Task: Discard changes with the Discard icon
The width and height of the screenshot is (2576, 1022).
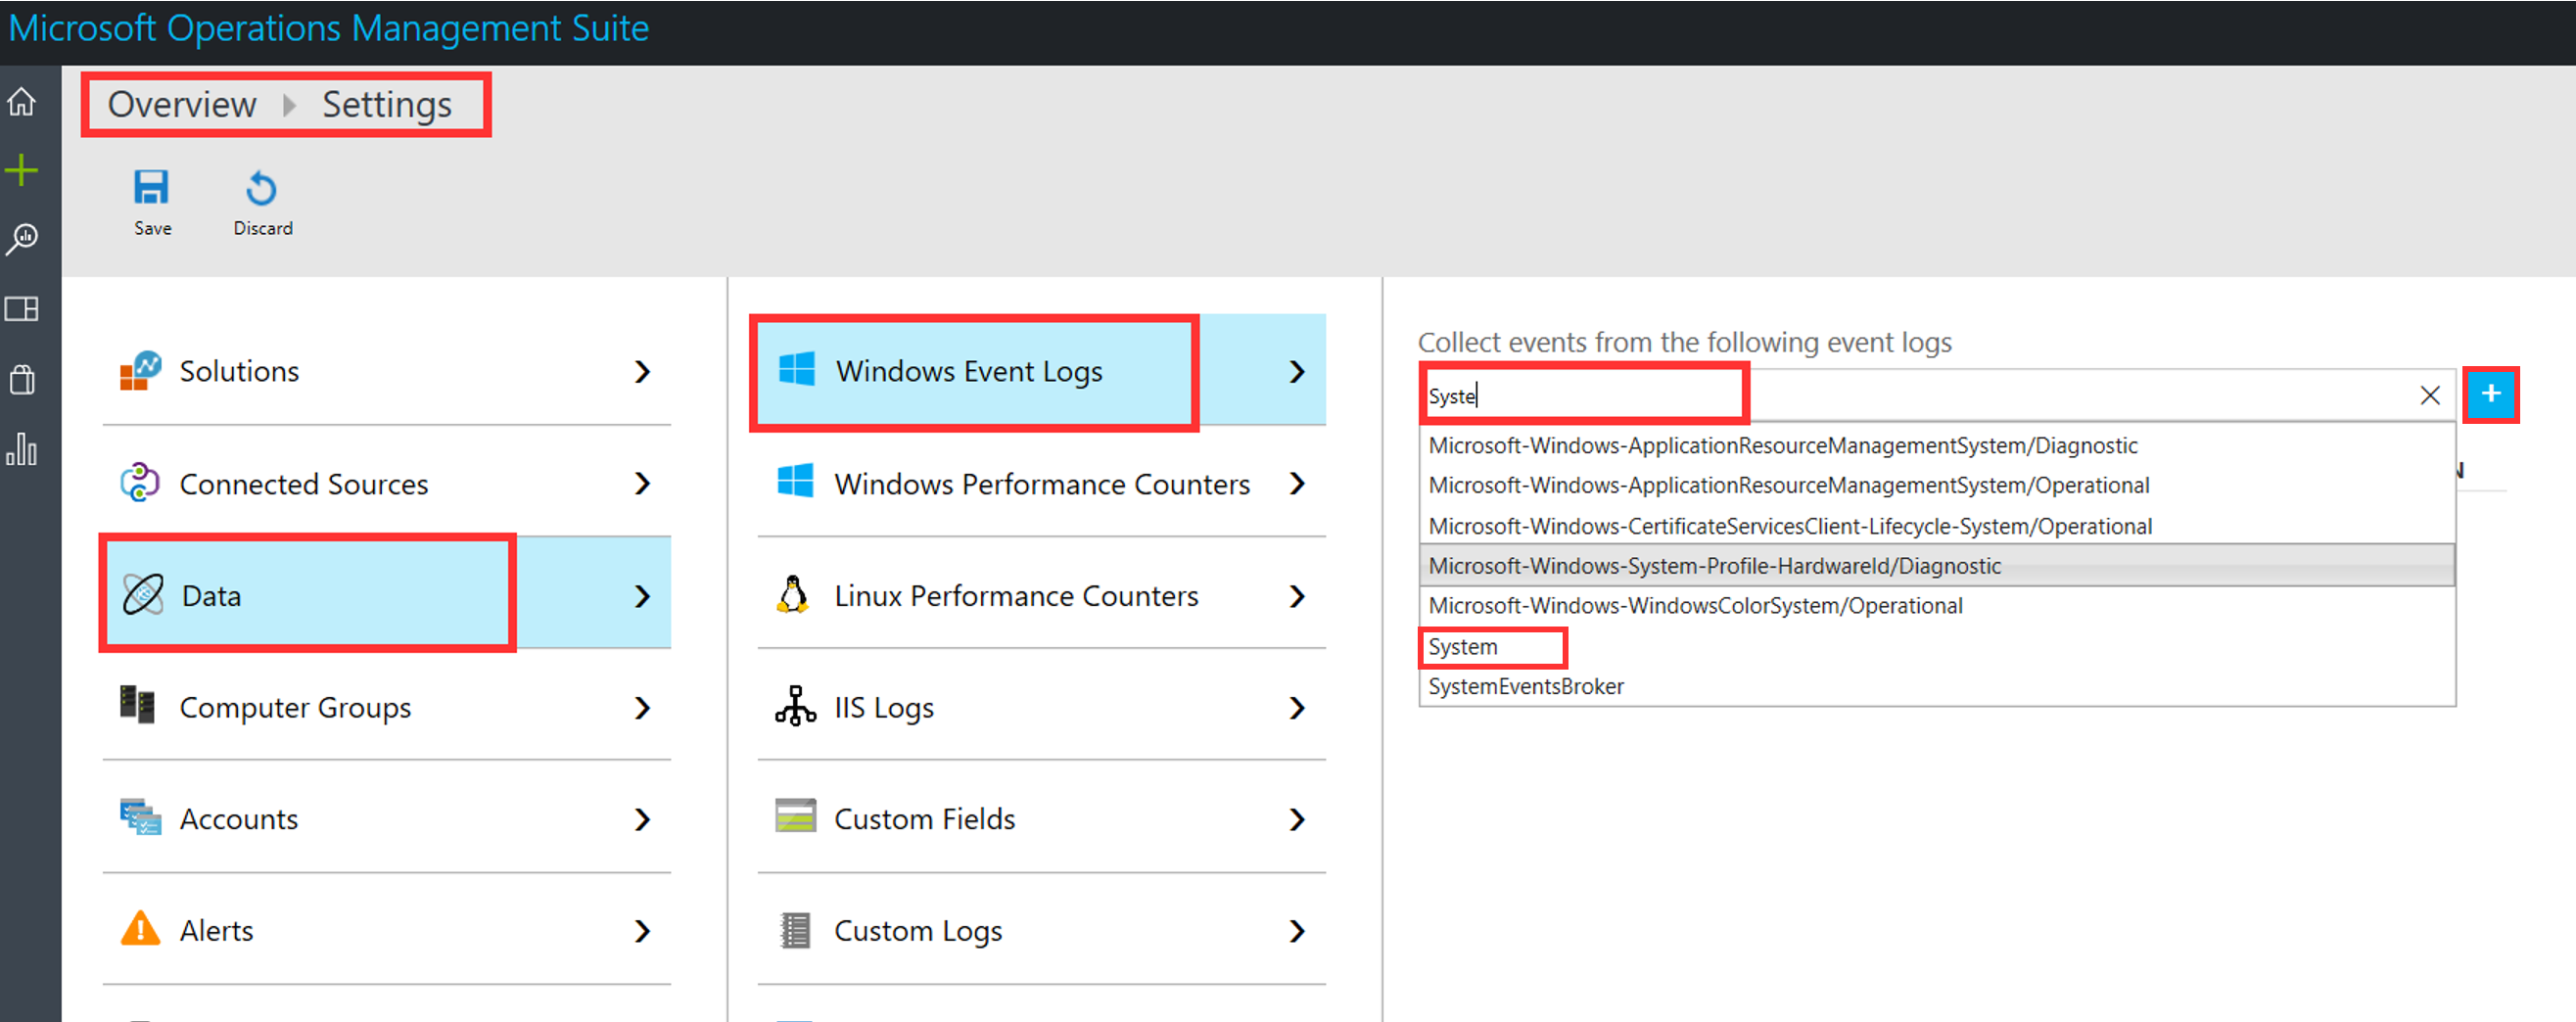Action: pos(262,188)
